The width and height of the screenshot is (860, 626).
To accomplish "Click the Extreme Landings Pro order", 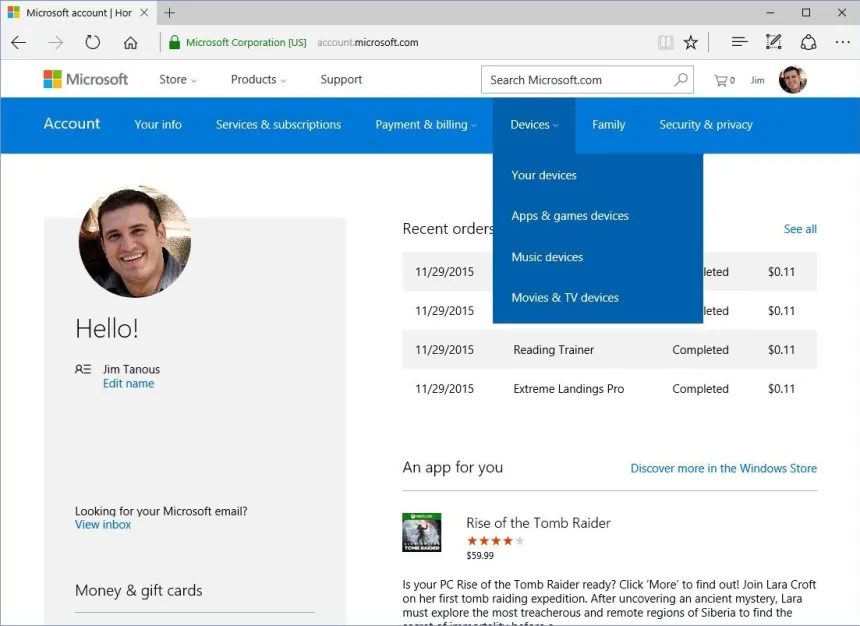I will (x=569, y=388).
